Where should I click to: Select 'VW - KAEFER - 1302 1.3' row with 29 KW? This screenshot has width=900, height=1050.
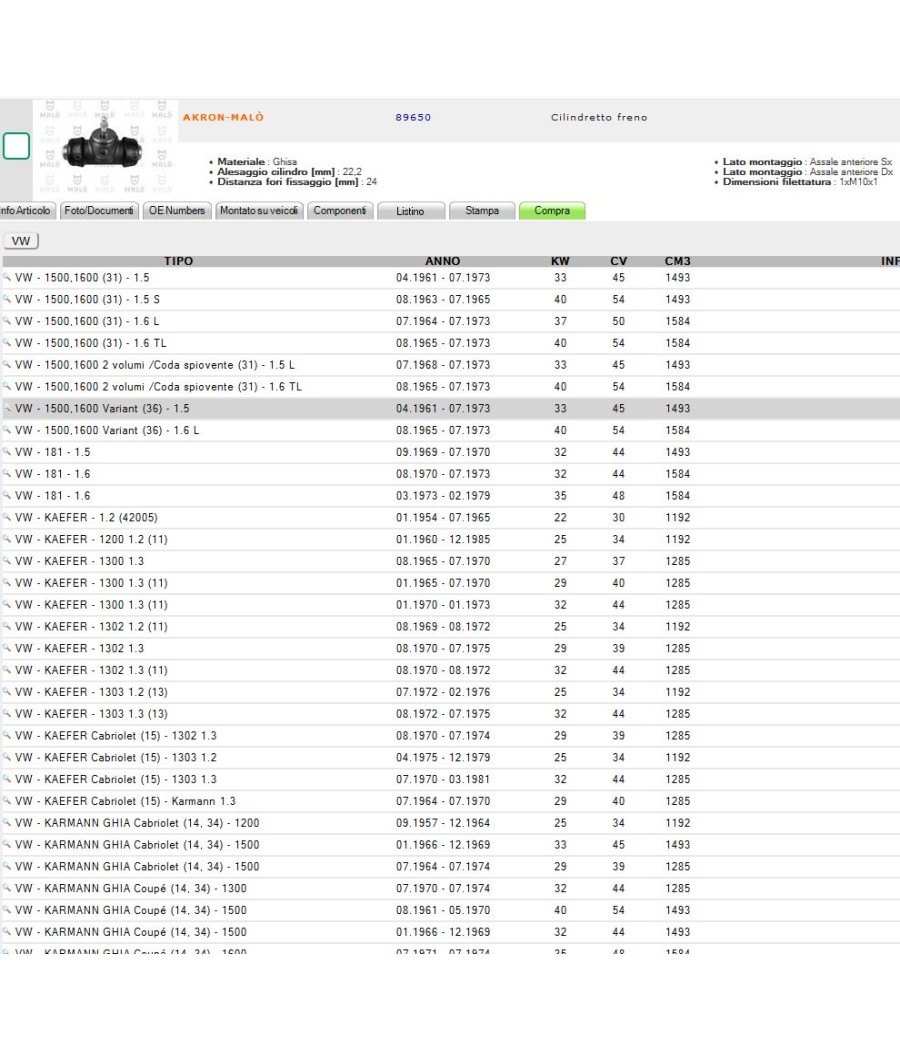point(79,648)
